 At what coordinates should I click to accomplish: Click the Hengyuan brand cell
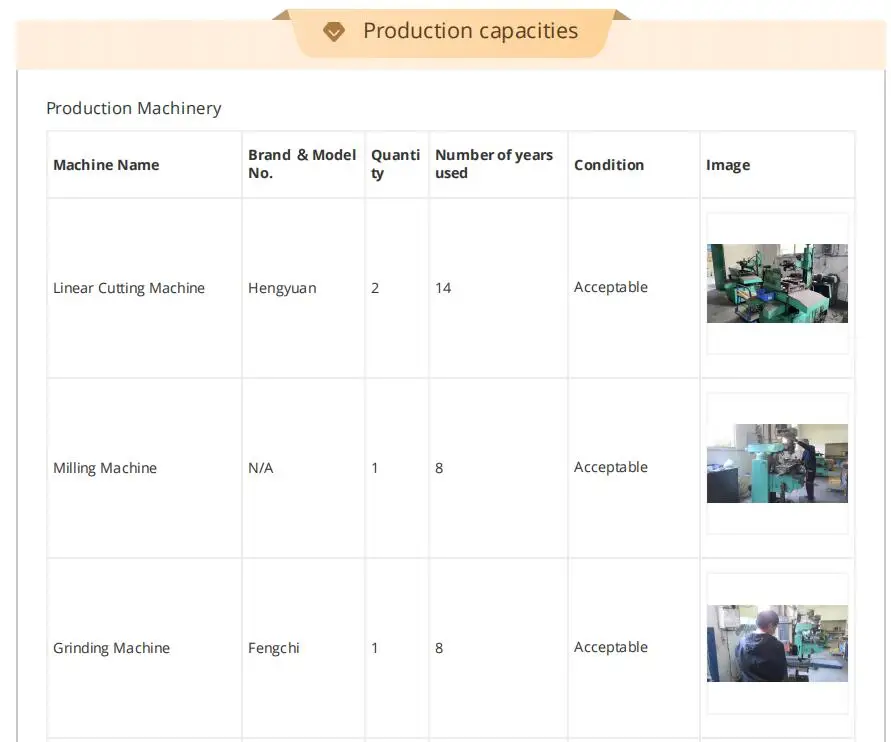(x=282, y=288)
